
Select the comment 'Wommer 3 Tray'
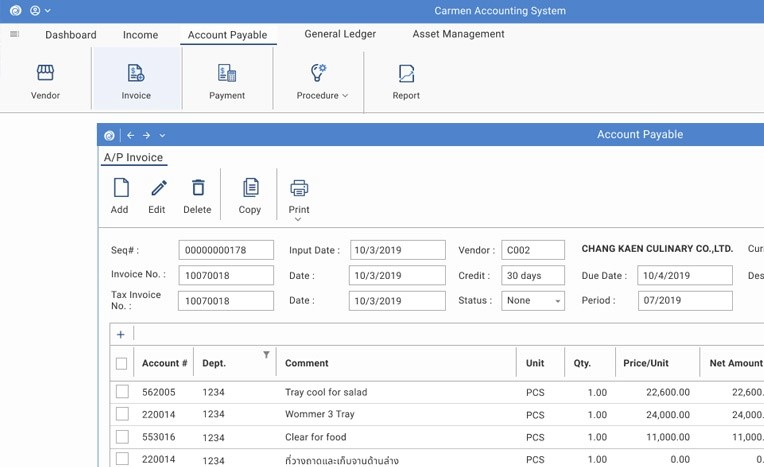click(x=320, y=414)
